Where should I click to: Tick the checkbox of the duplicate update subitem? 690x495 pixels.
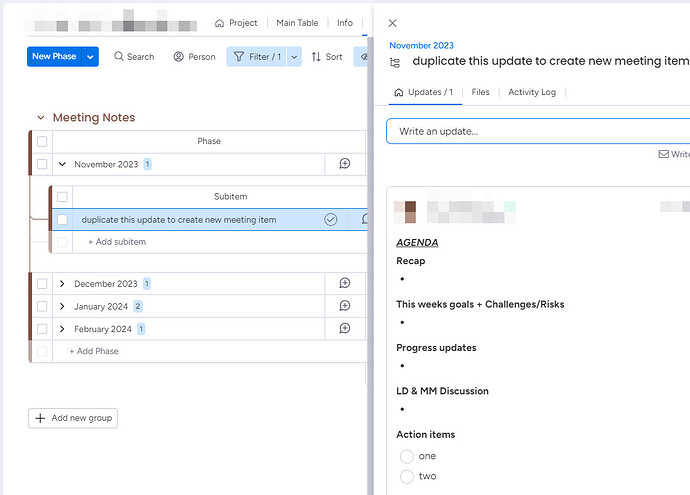[x=62, y=220]
